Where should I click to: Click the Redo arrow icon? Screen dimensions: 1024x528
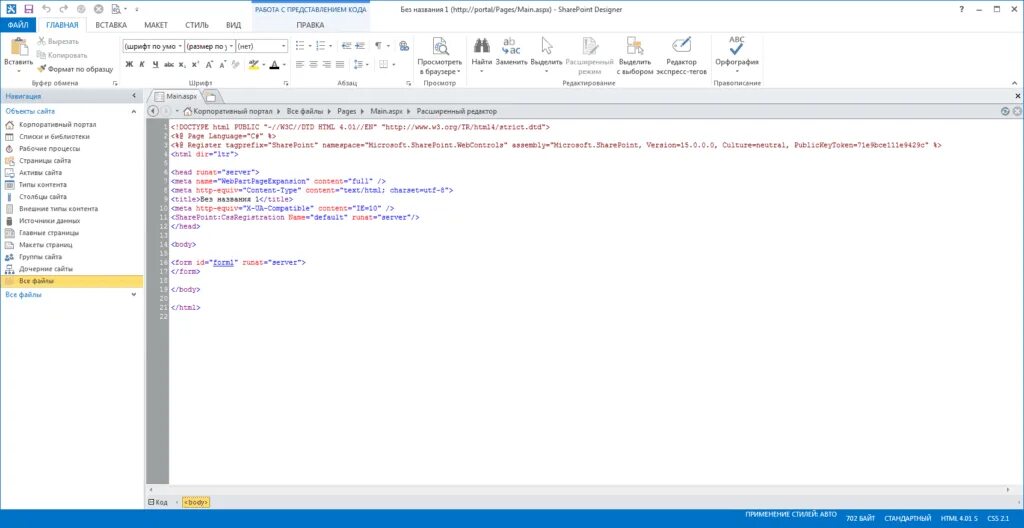click(x=63, y=9)
